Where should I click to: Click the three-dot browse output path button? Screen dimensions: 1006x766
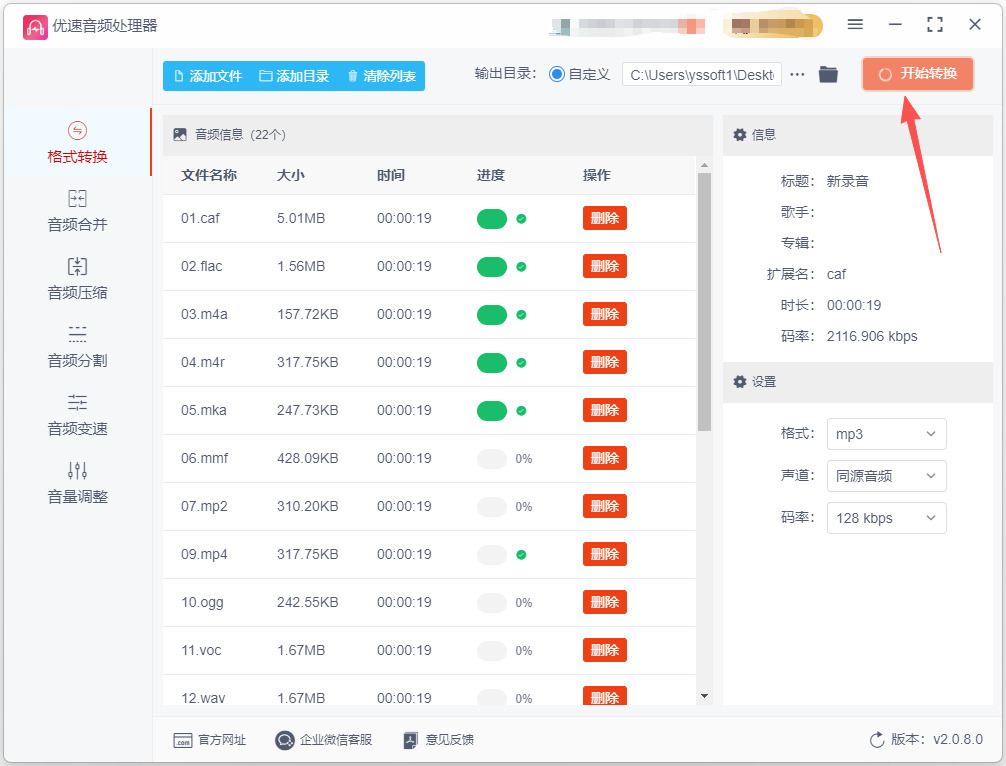click(x=797, y=74)
